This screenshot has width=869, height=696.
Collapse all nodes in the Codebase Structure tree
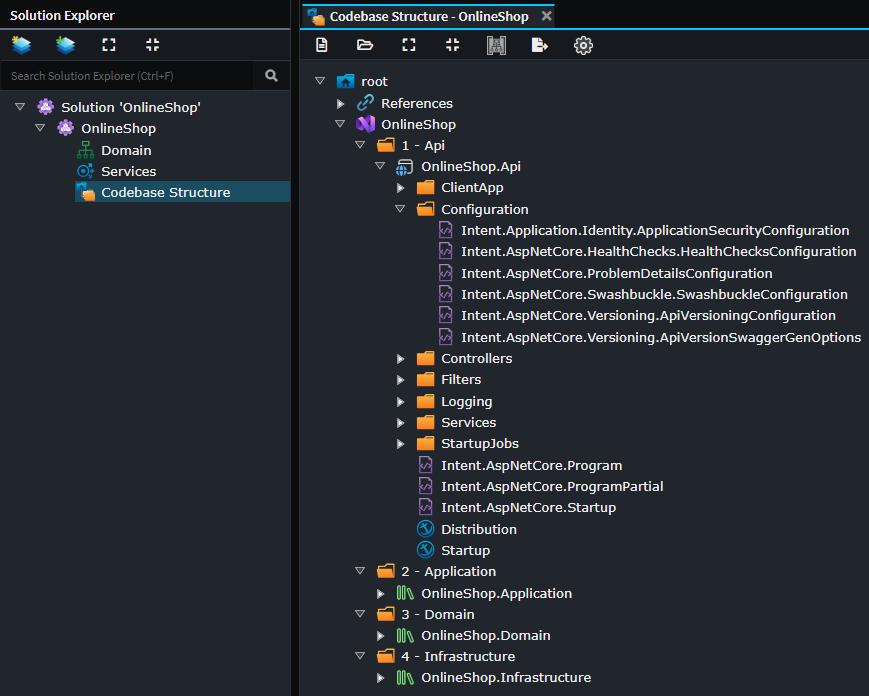(x=452, y=44)
